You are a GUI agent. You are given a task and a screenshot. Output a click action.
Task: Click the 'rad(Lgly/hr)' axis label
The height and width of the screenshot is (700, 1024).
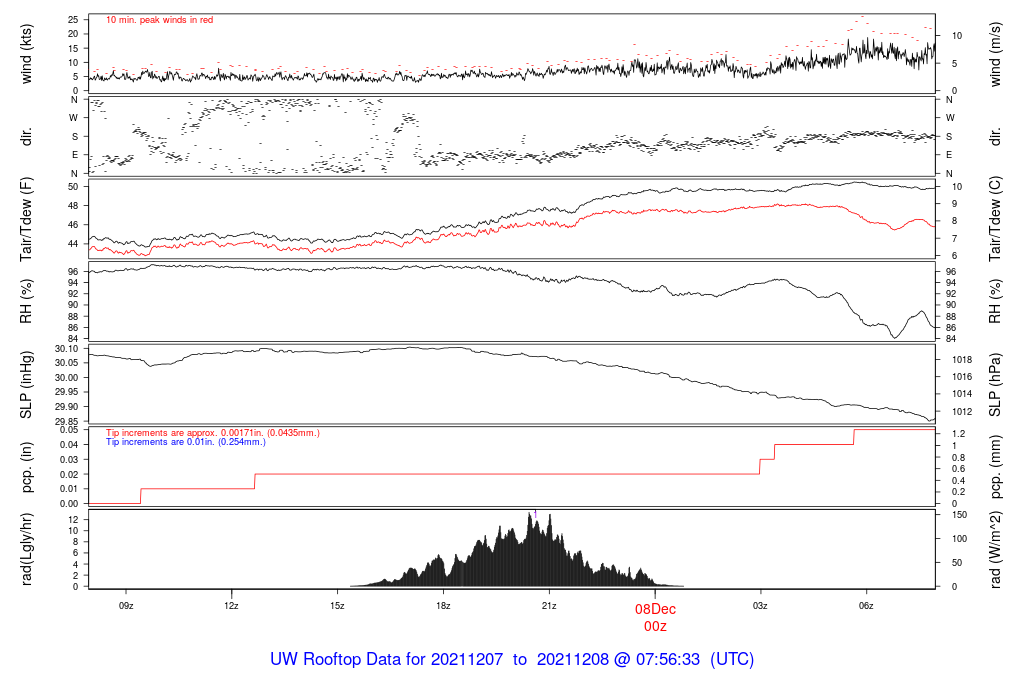[26, 549]
